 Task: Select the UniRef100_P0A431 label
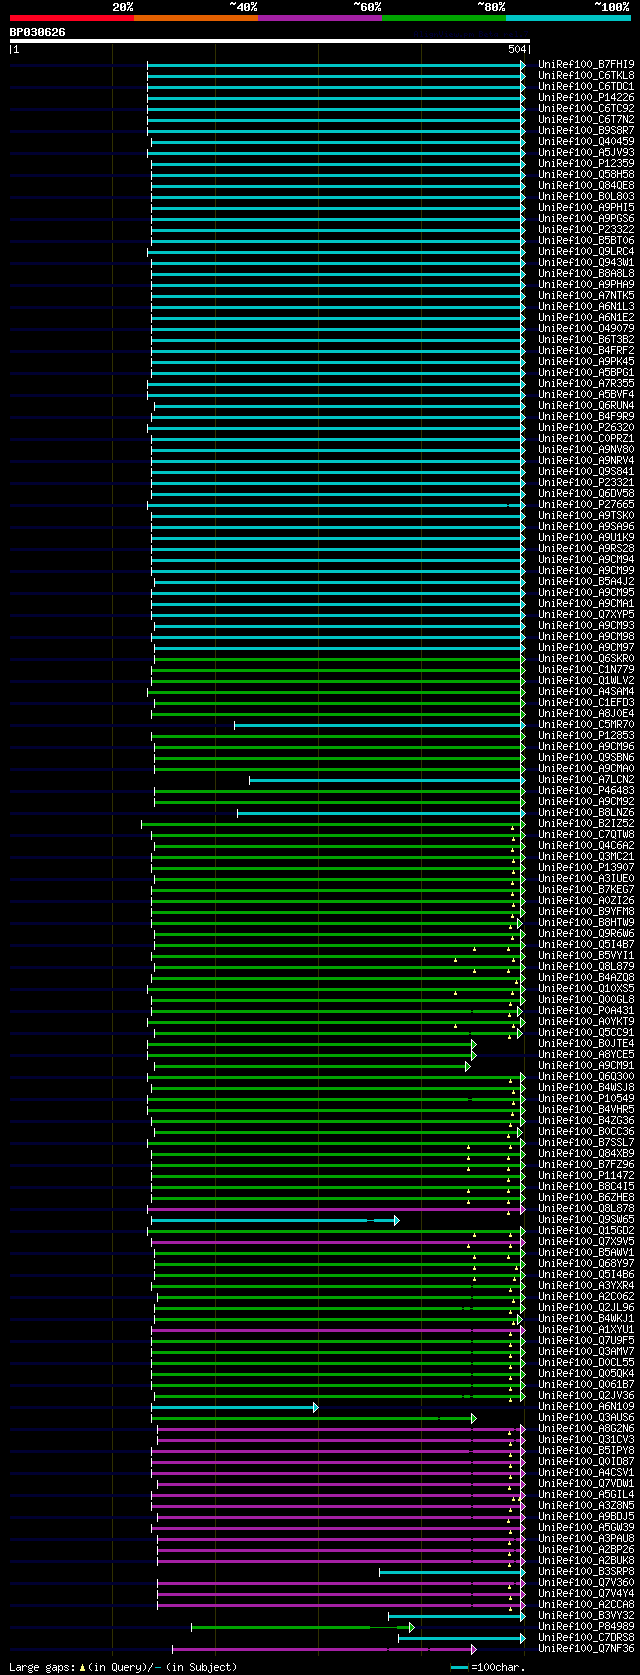click(x=586, y=1010)
